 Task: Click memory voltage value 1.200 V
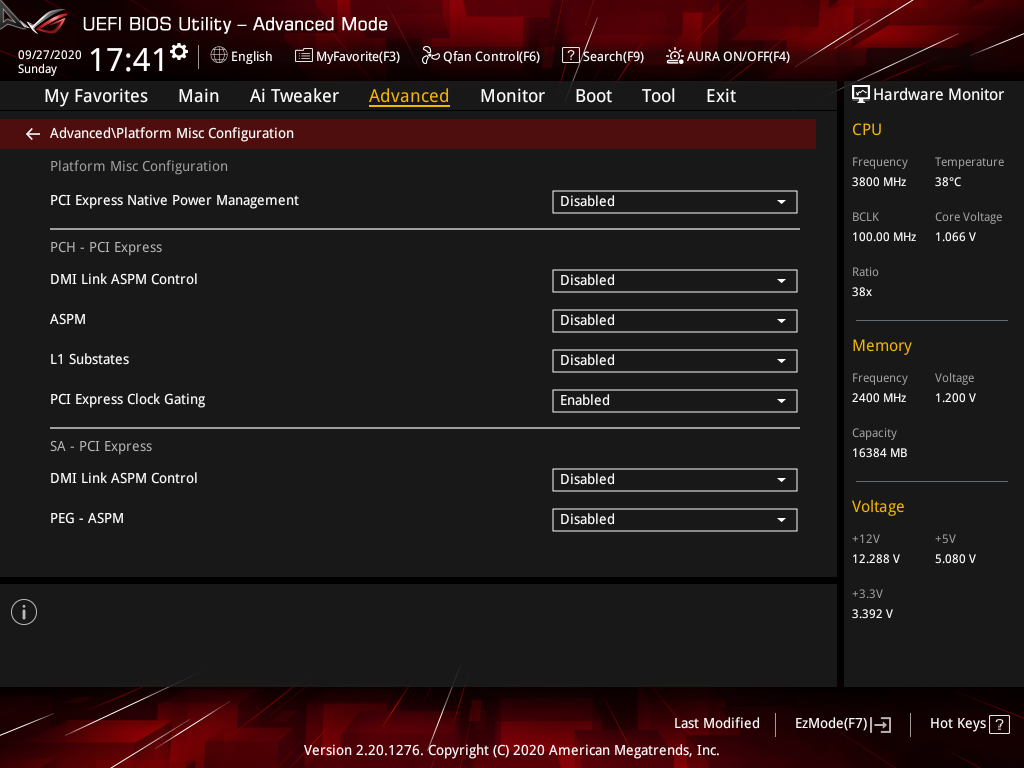[955, 398]
